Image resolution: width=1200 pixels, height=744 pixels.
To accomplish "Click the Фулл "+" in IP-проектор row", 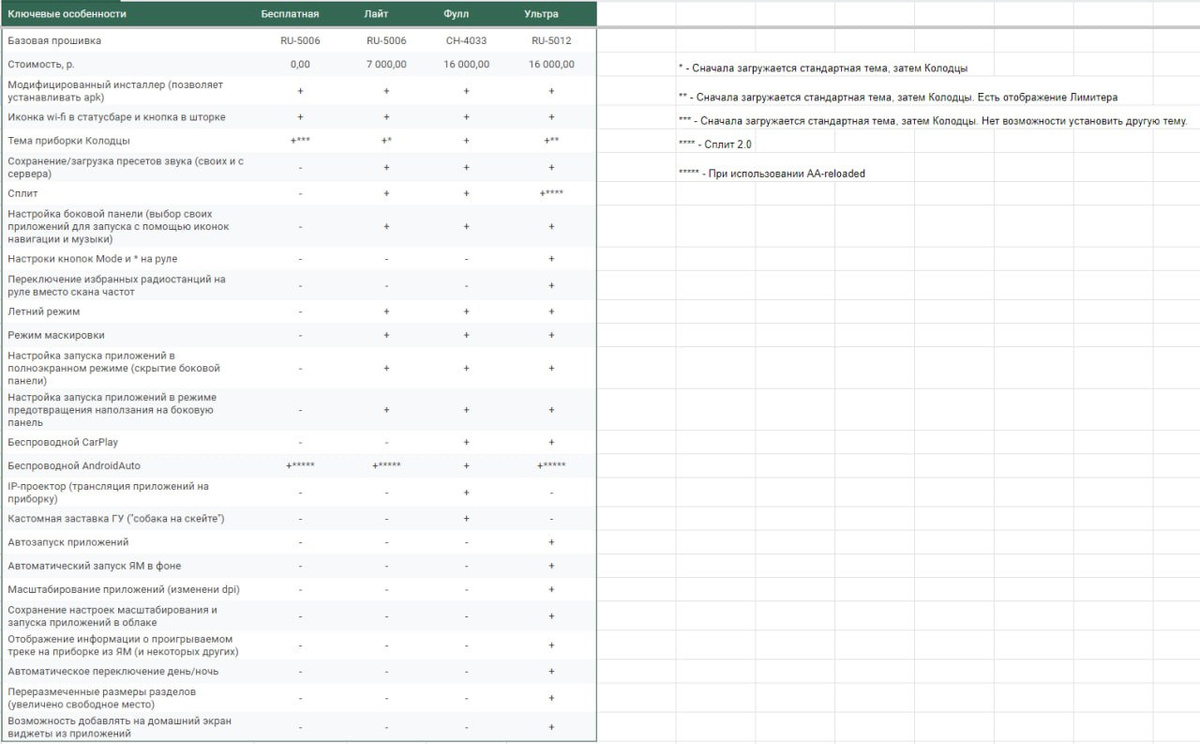I will coord(467,492).
